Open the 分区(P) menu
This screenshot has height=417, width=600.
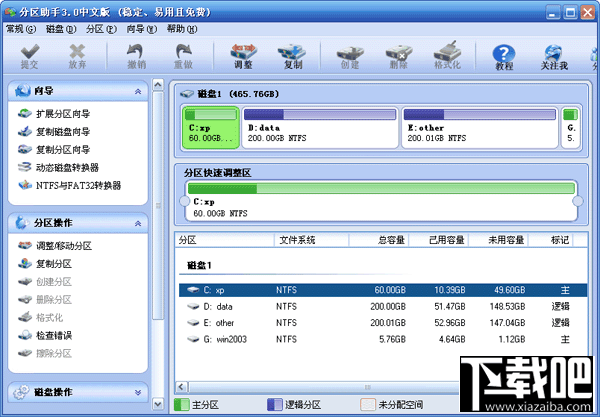[101, 29]
